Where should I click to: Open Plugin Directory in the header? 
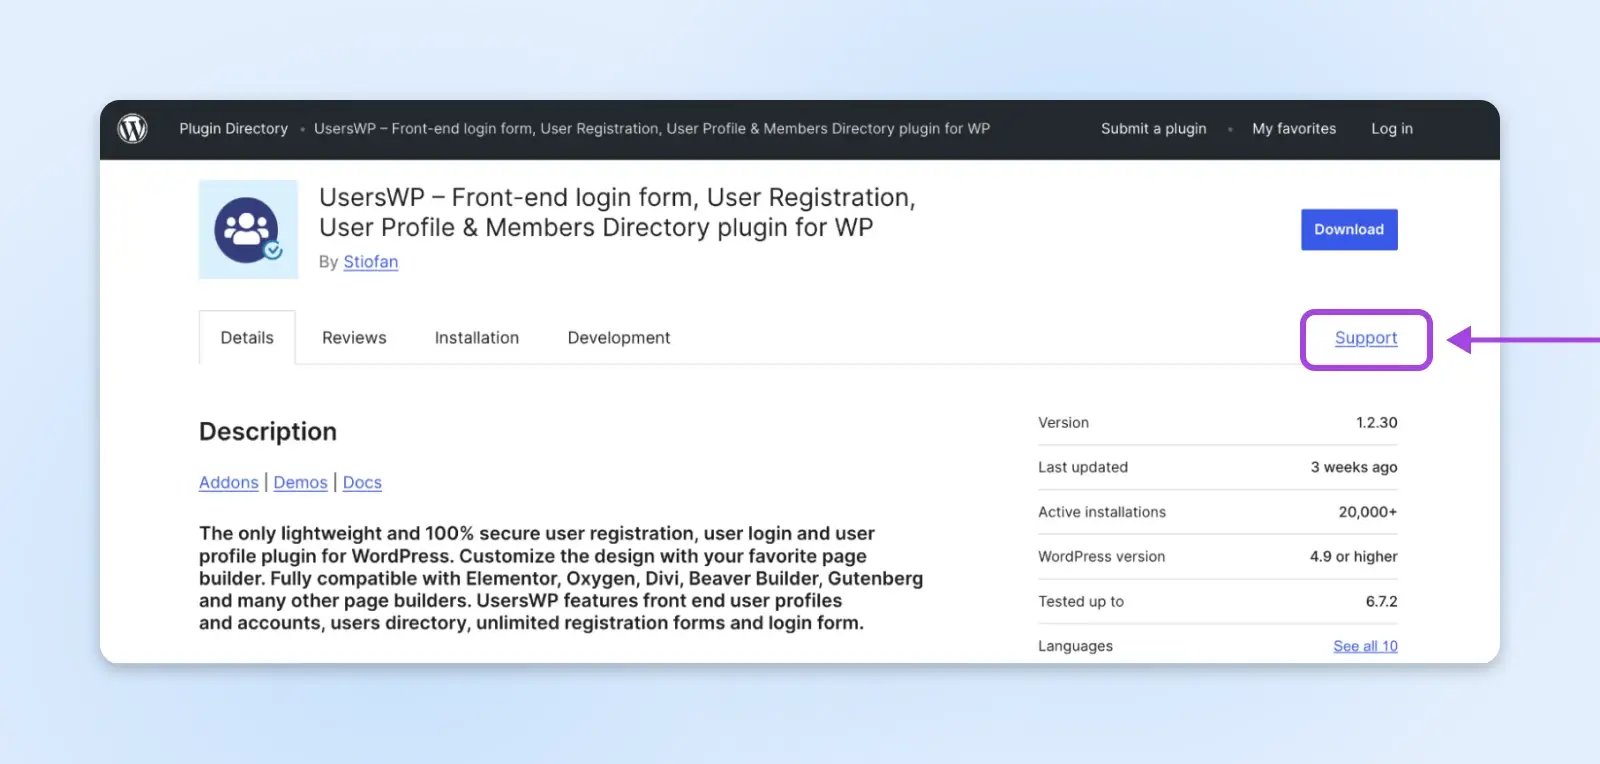pos(233,129)
